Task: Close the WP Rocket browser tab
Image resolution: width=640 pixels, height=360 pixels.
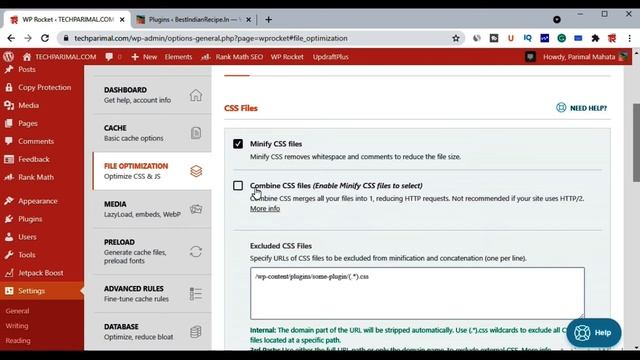Action: coord(122,20)
